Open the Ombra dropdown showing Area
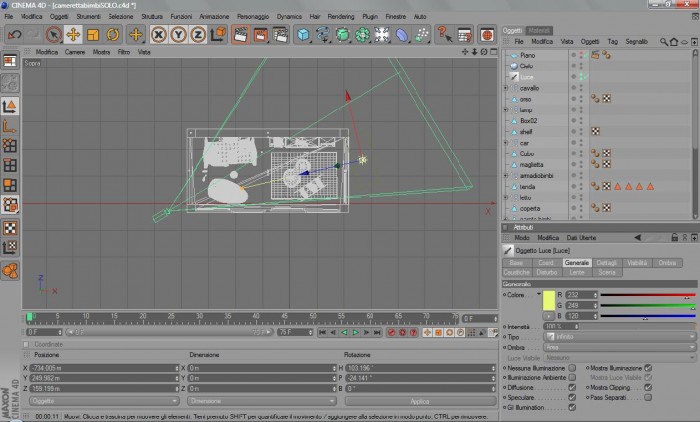700x422 pixels. click(x=620, y=347)
